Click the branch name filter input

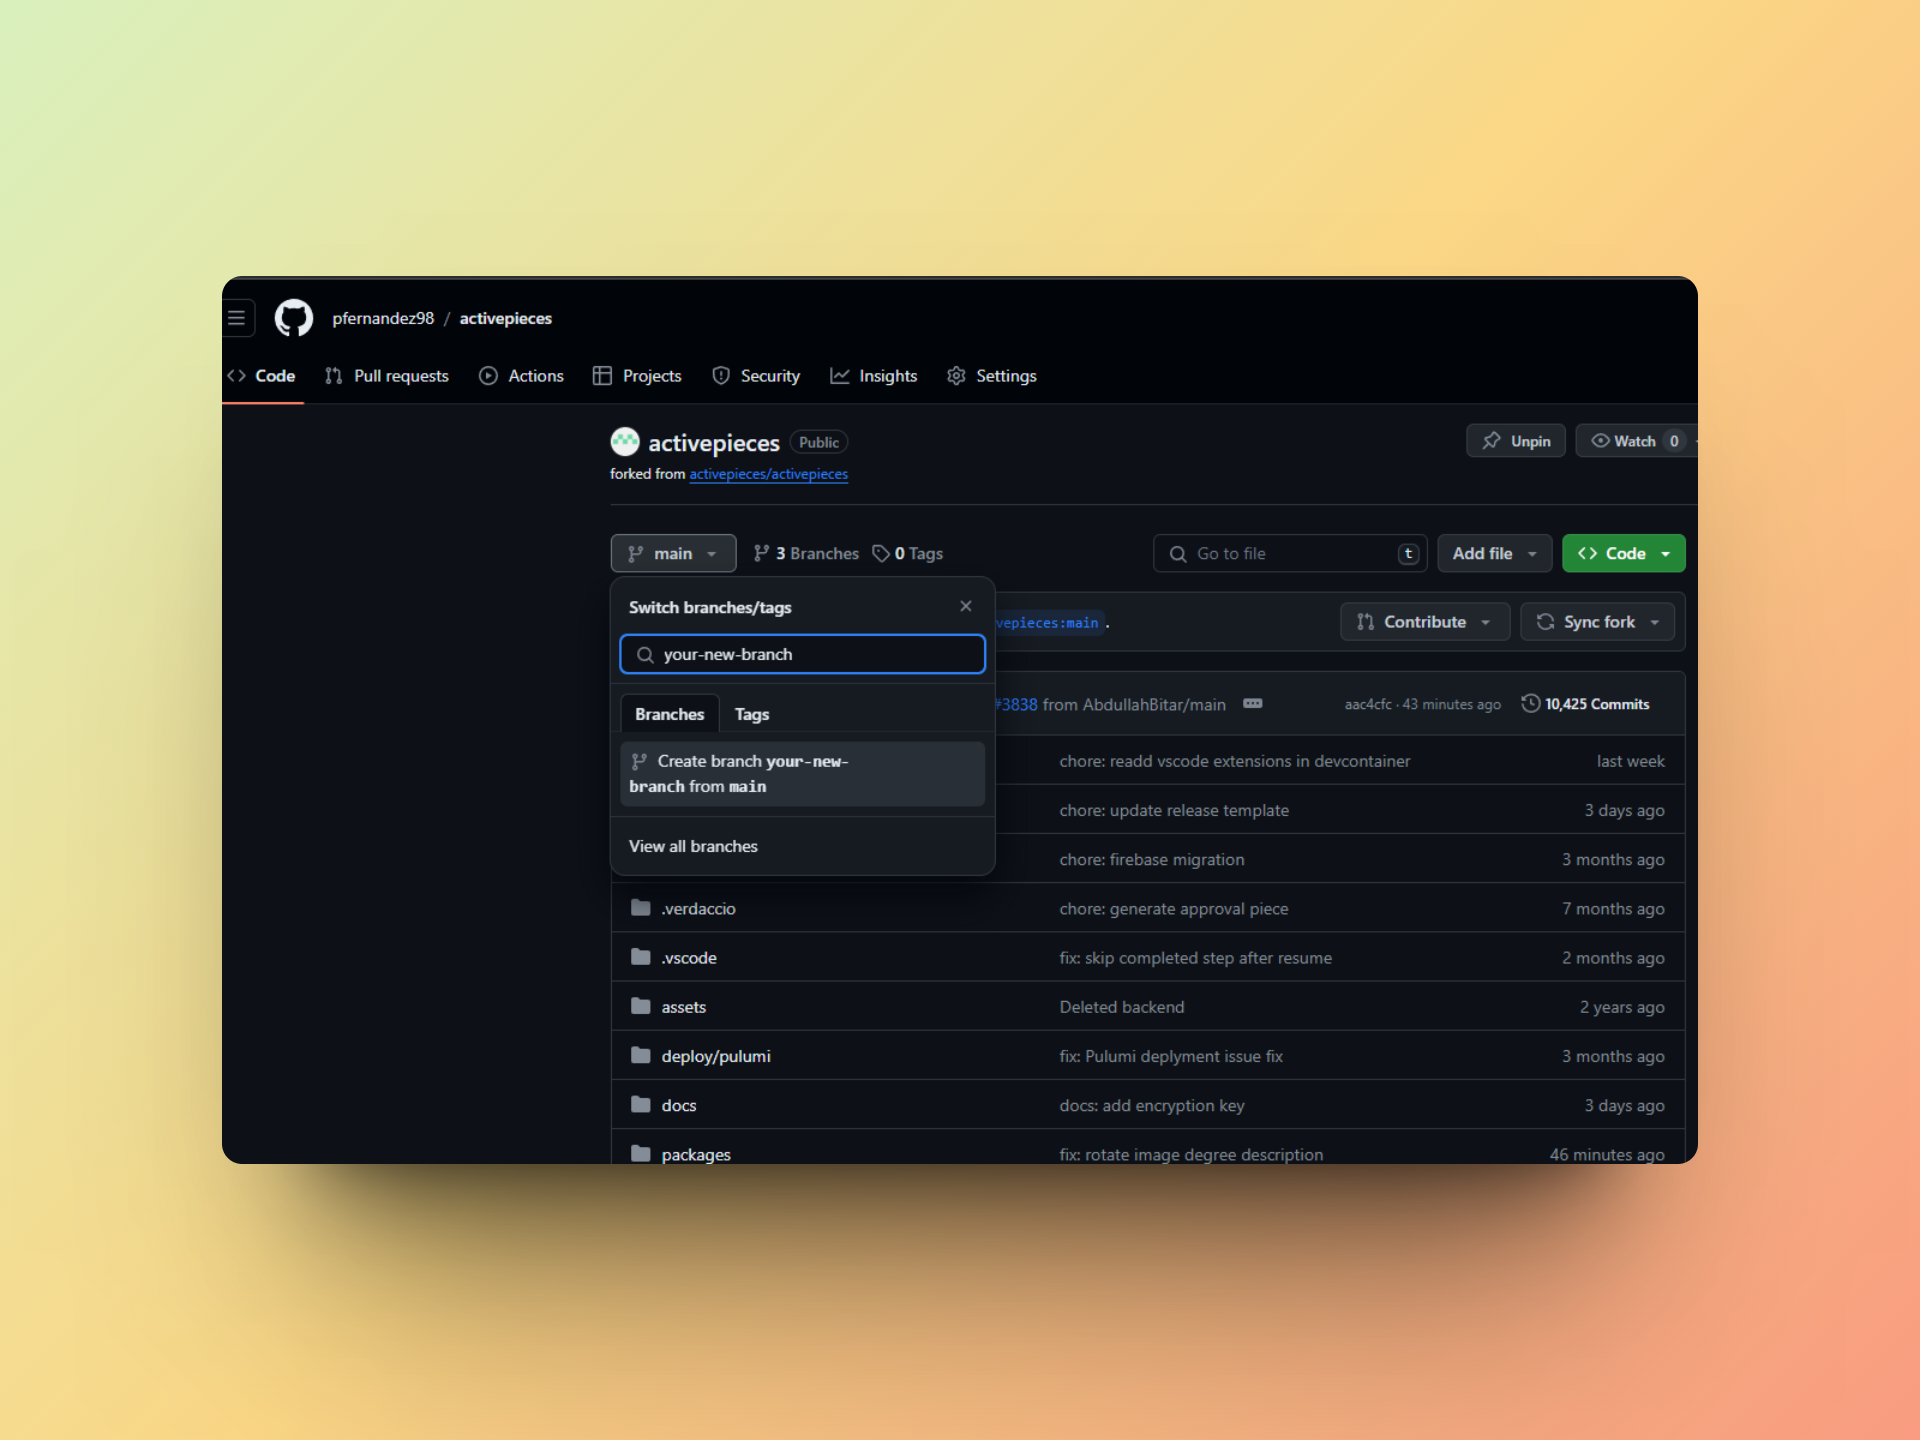(802, 654)
